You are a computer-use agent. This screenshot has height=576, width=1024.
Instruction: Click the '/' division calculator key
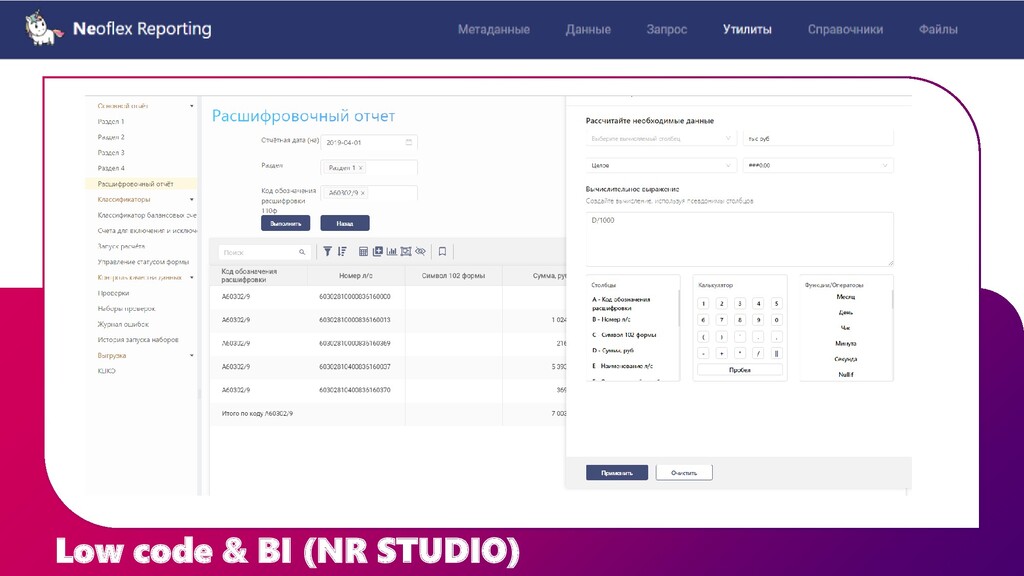[x=758, y=353]
